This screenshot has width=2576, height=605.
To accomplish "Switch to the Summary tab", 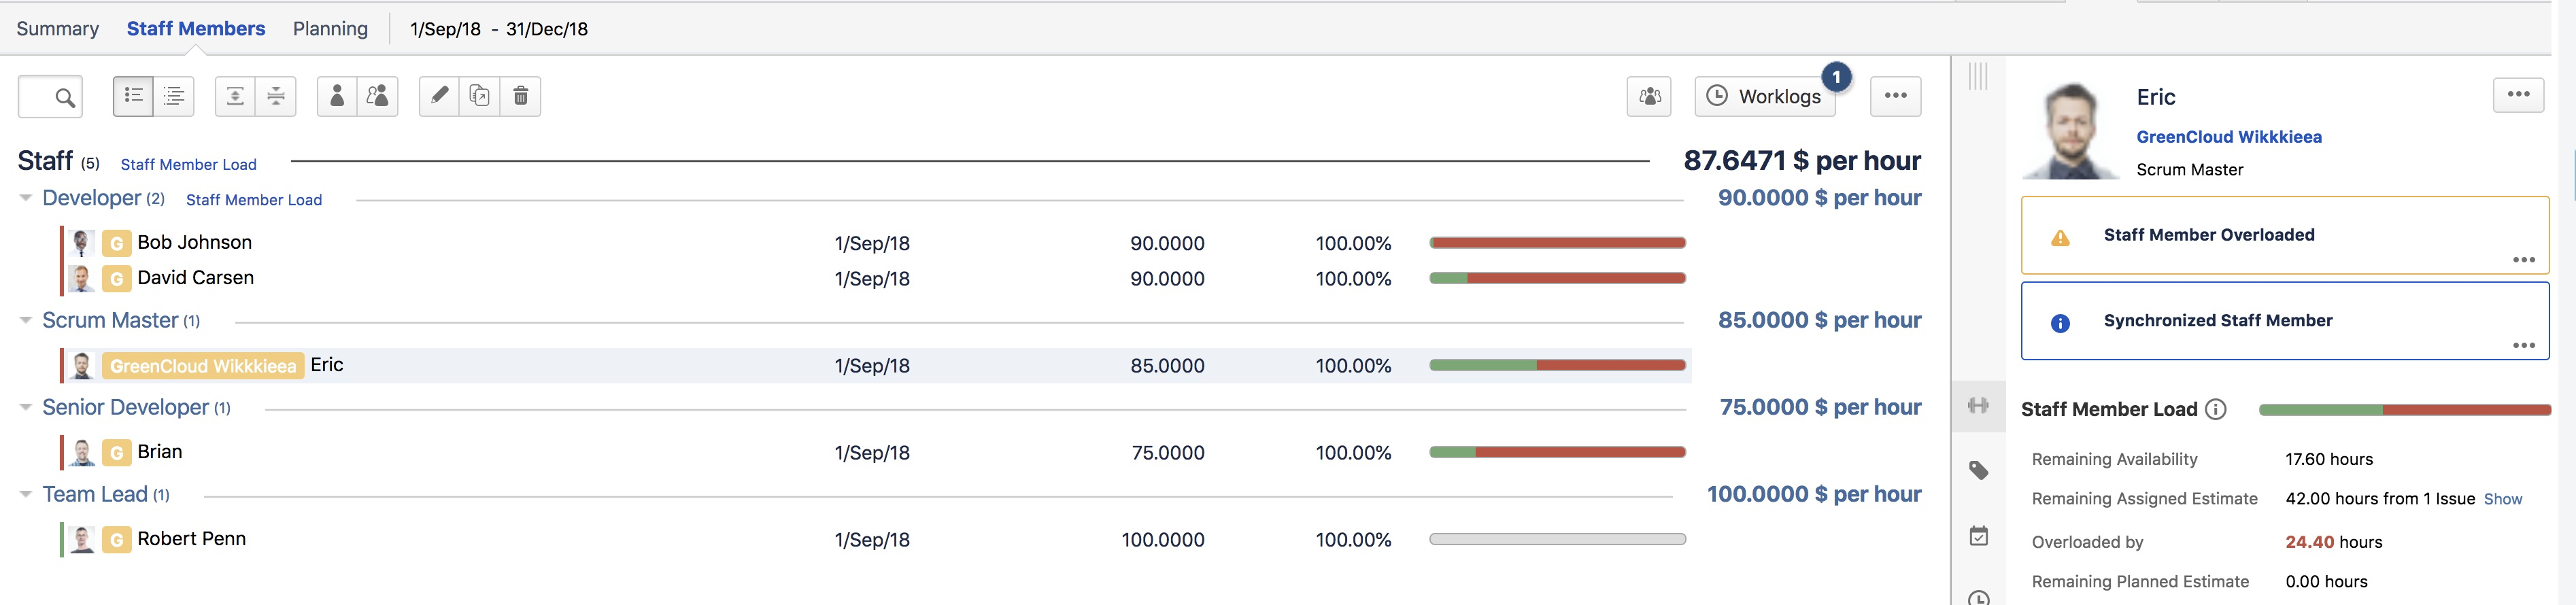I will pyautogui.click(x=57, y=28).
